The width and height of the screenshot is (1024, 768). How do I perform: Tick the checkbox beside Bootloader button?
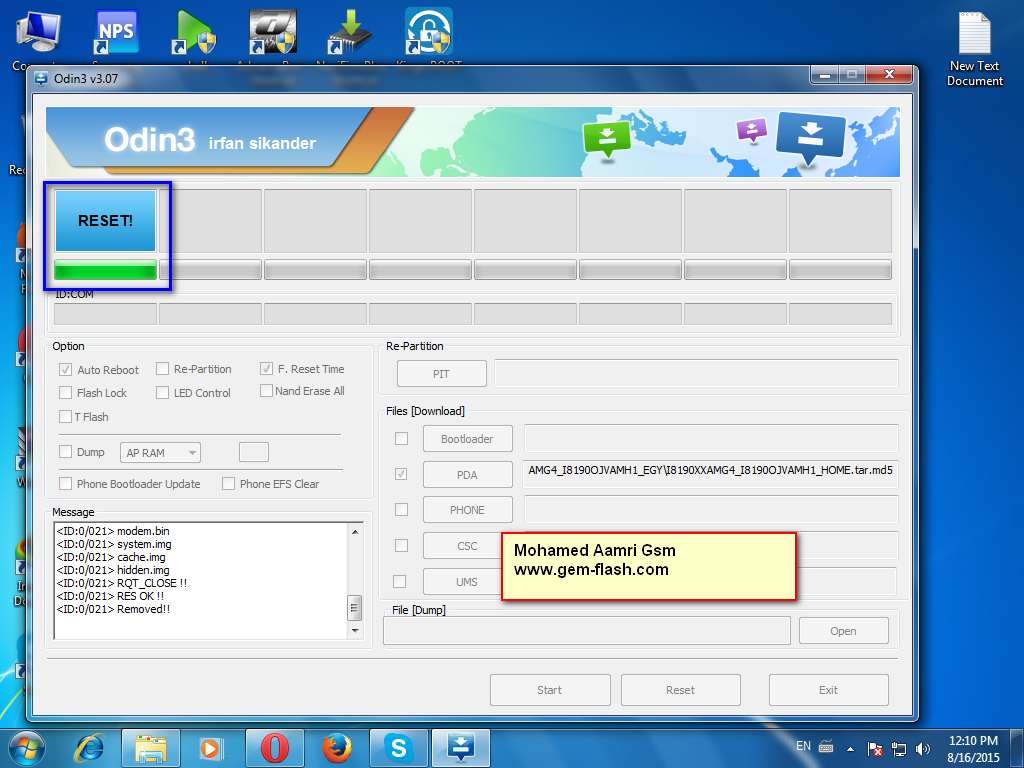coord(402,439)
